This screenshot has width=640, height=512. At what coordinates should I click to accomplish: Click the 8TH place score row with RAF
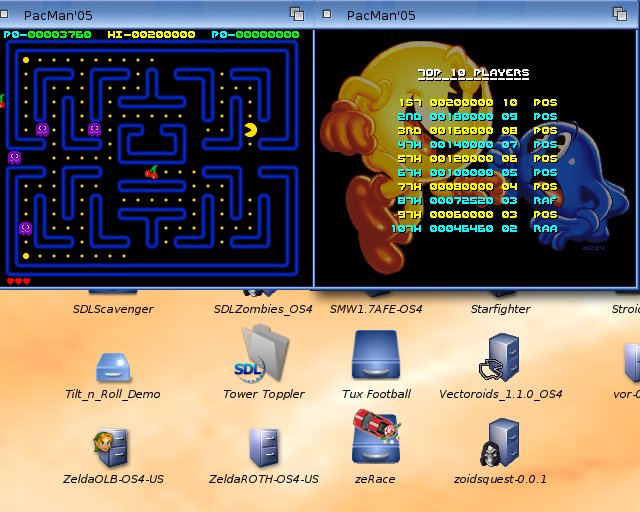[x=478, y=200]
